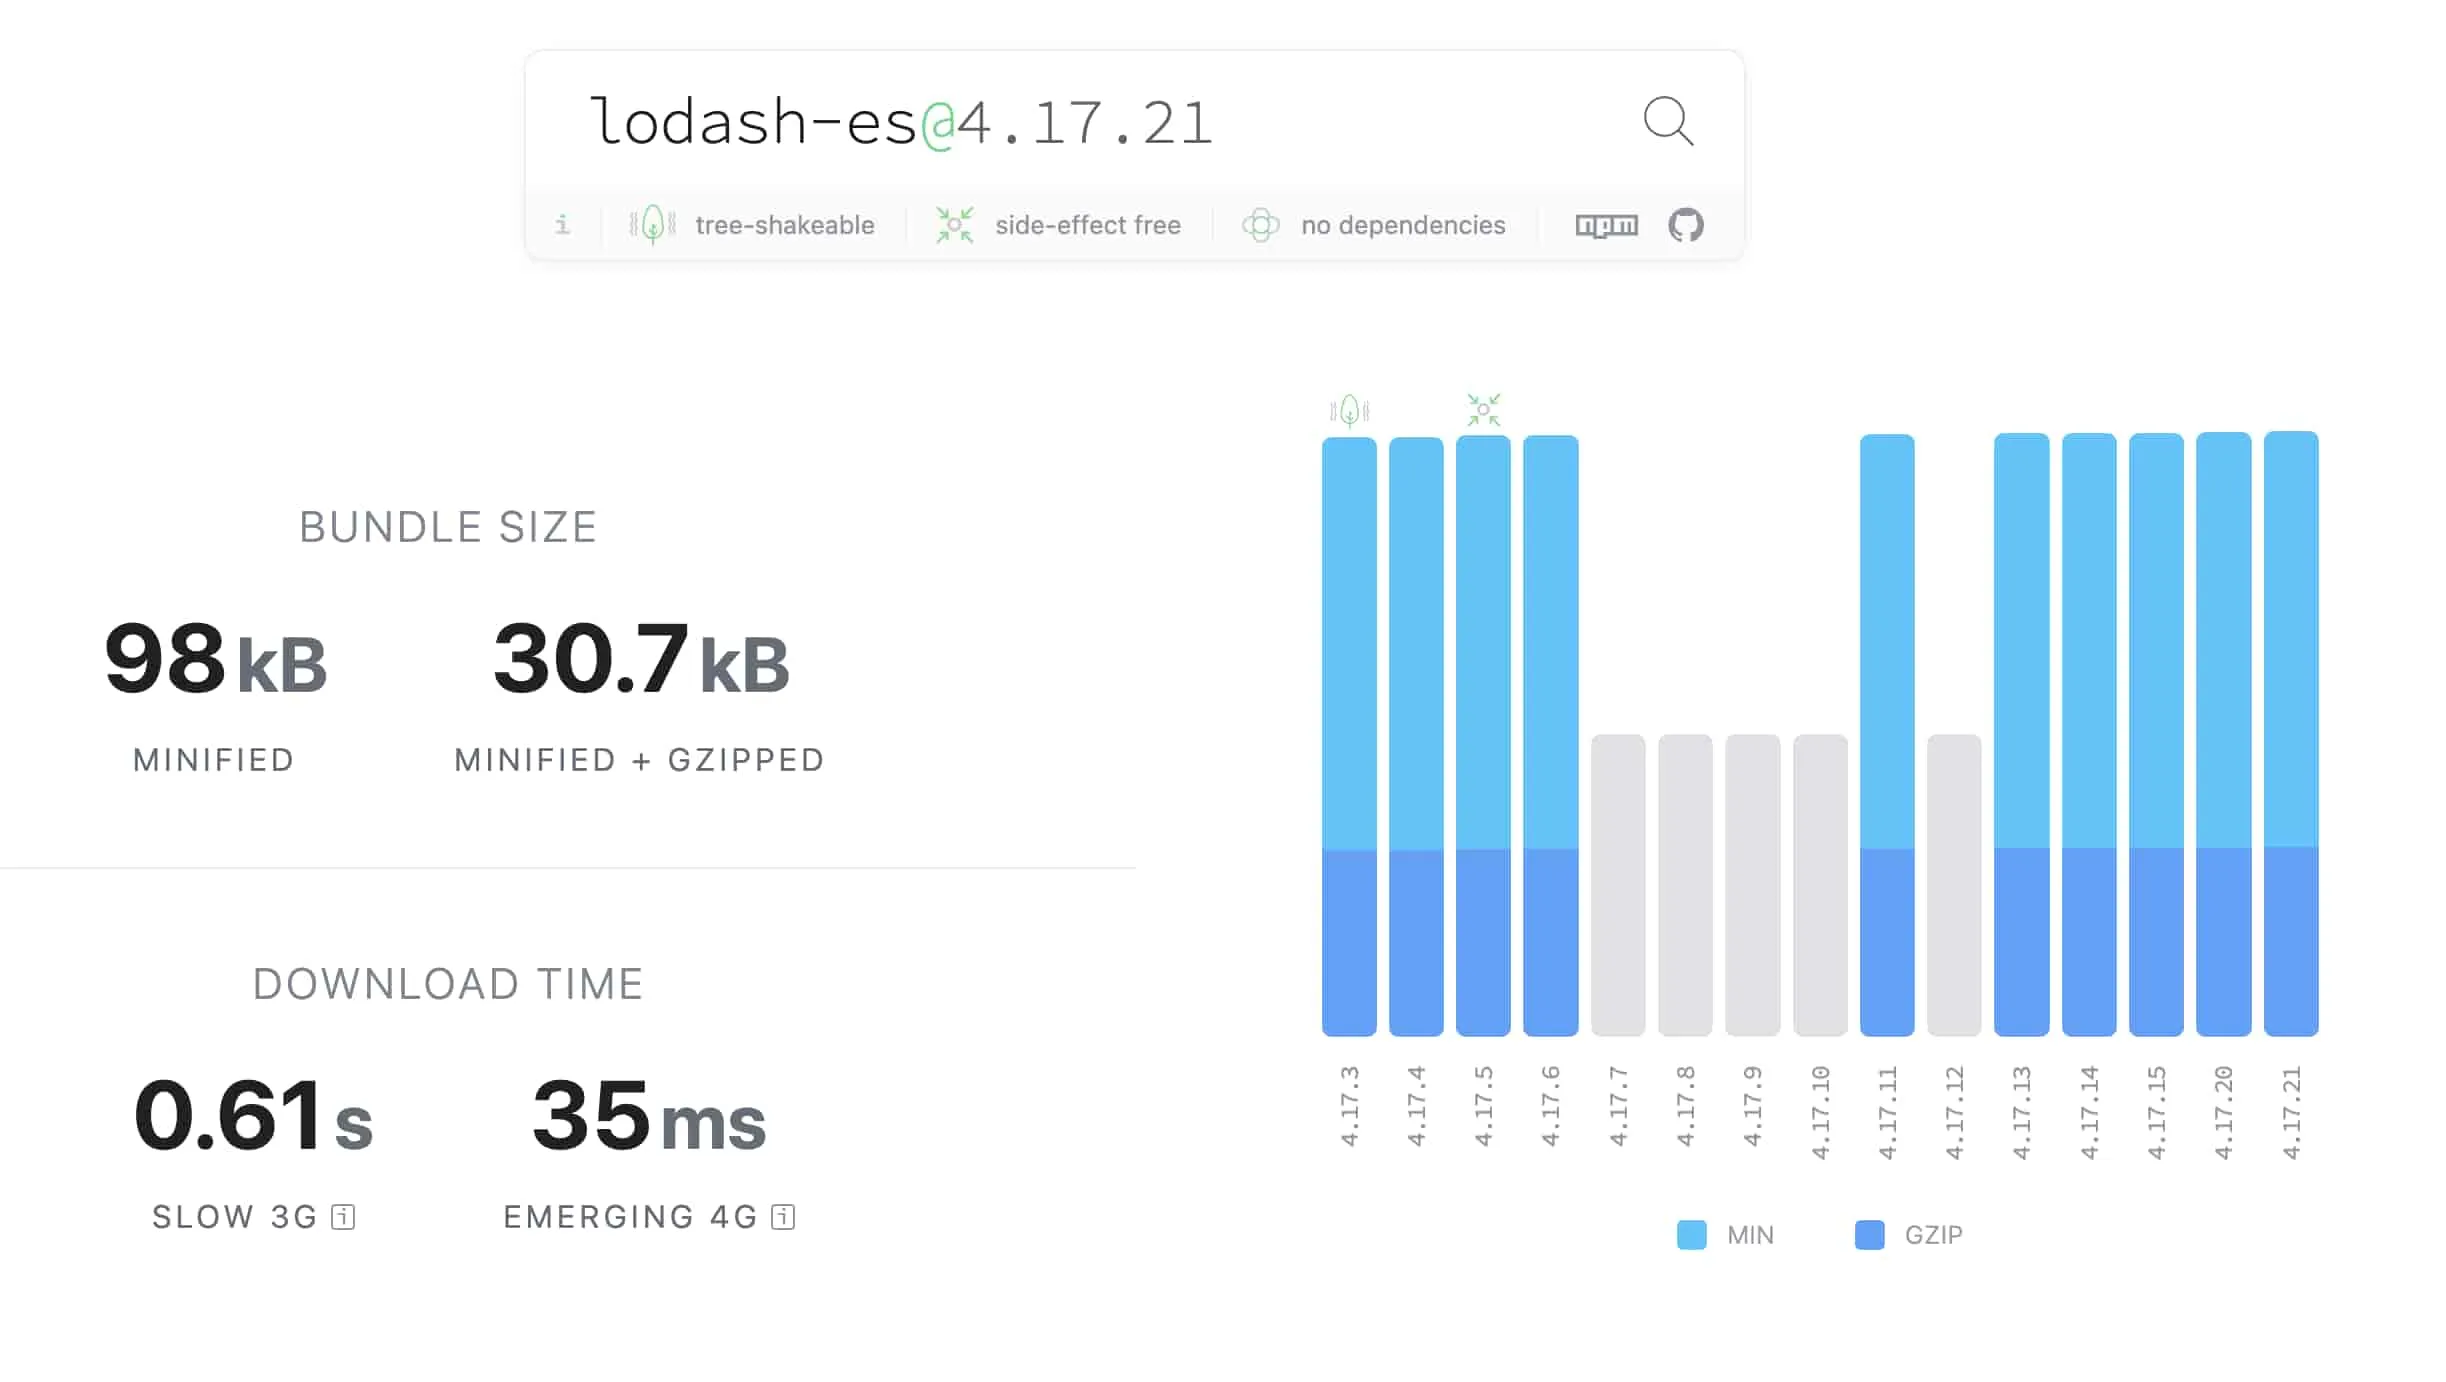Click the small info icon left of tree-shakeable
This screenshot has height=1382, width=2446.
563,225
